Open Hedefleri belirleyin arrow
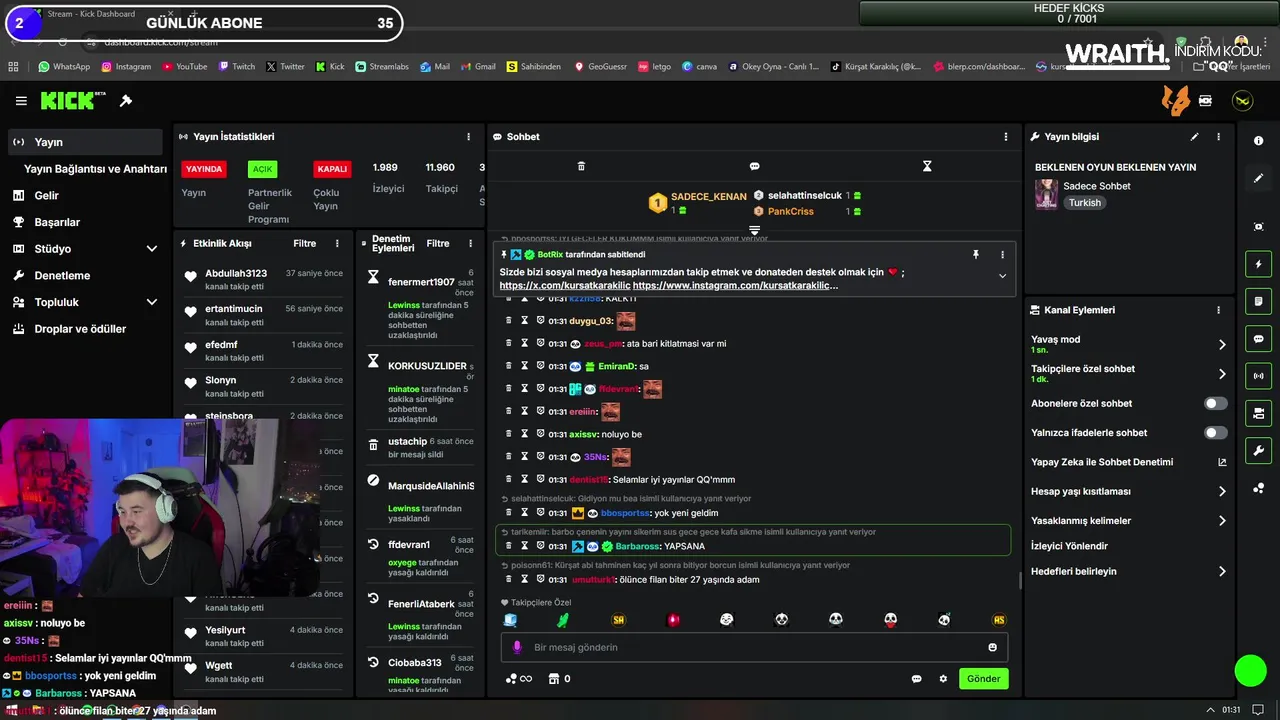The height and width of the screenshot is (720, 1280). coord(1222,571)
